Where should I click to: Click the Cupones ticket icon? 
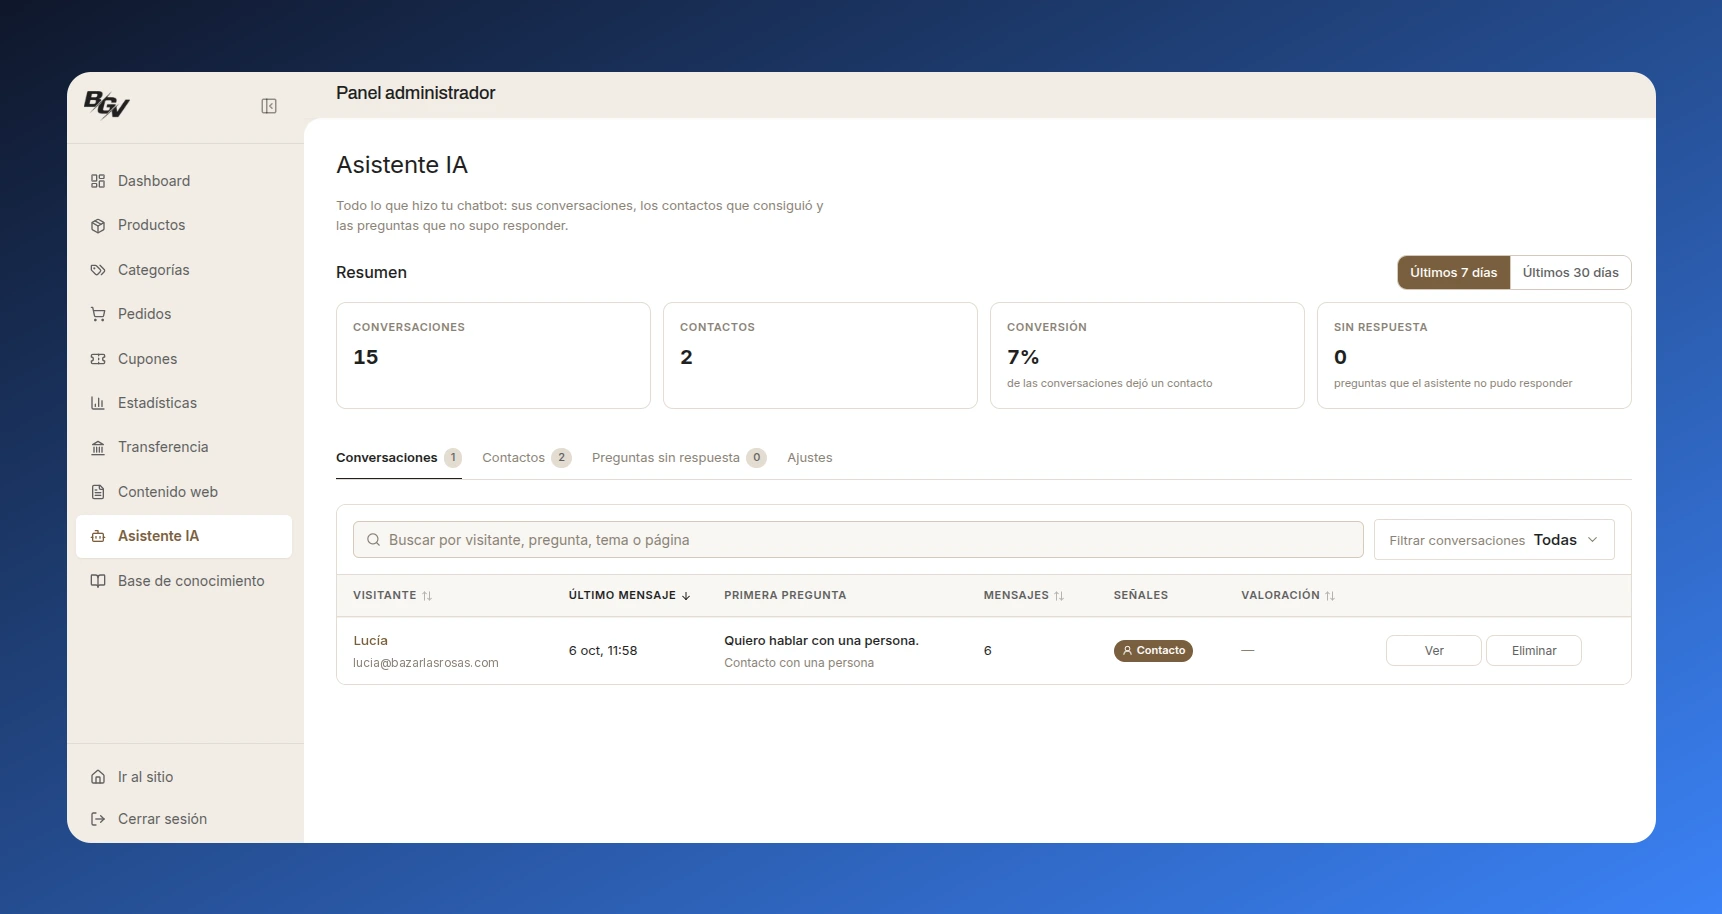coord(98,359)
